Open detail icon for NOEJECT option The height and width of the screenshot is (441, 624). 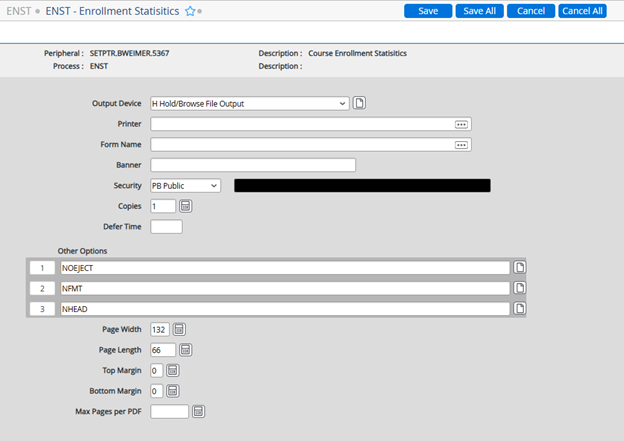click(x=519, y=268)
